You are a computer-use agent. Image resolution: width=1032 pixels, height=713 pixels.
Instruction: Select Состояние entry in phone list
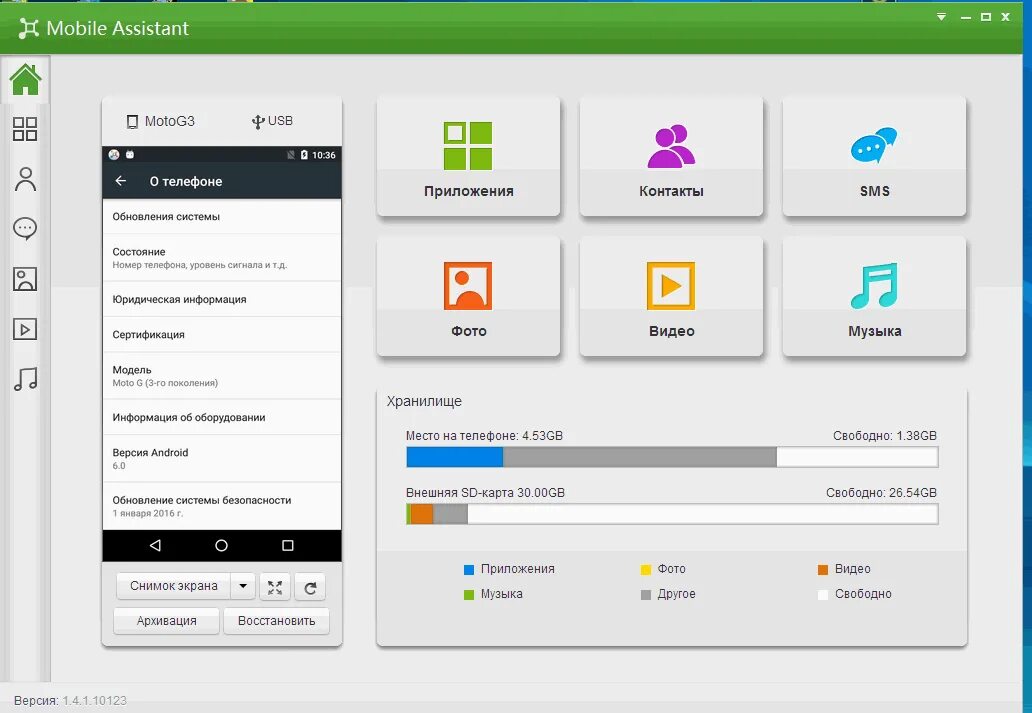[x=222, y=257]
